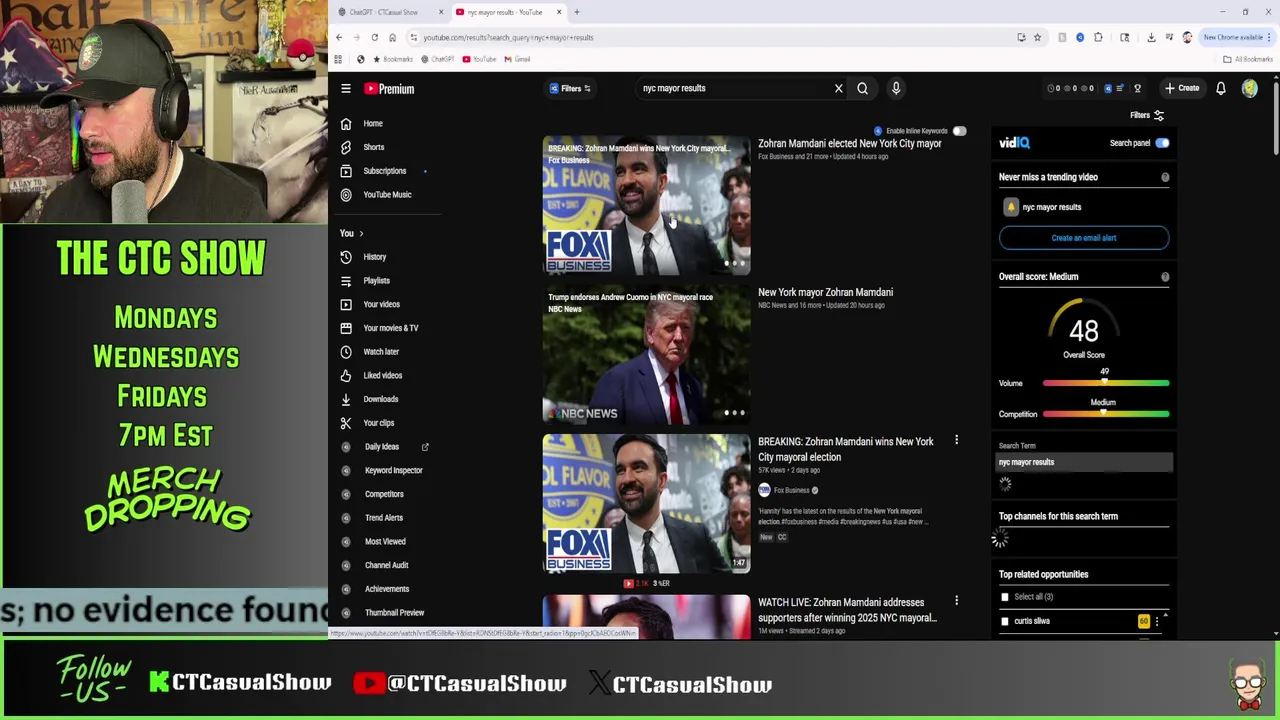The width and height of the screenshot is (1280, 720).
Task: Open Liked videos in the sidebar
Action: (x=385, y=376)
